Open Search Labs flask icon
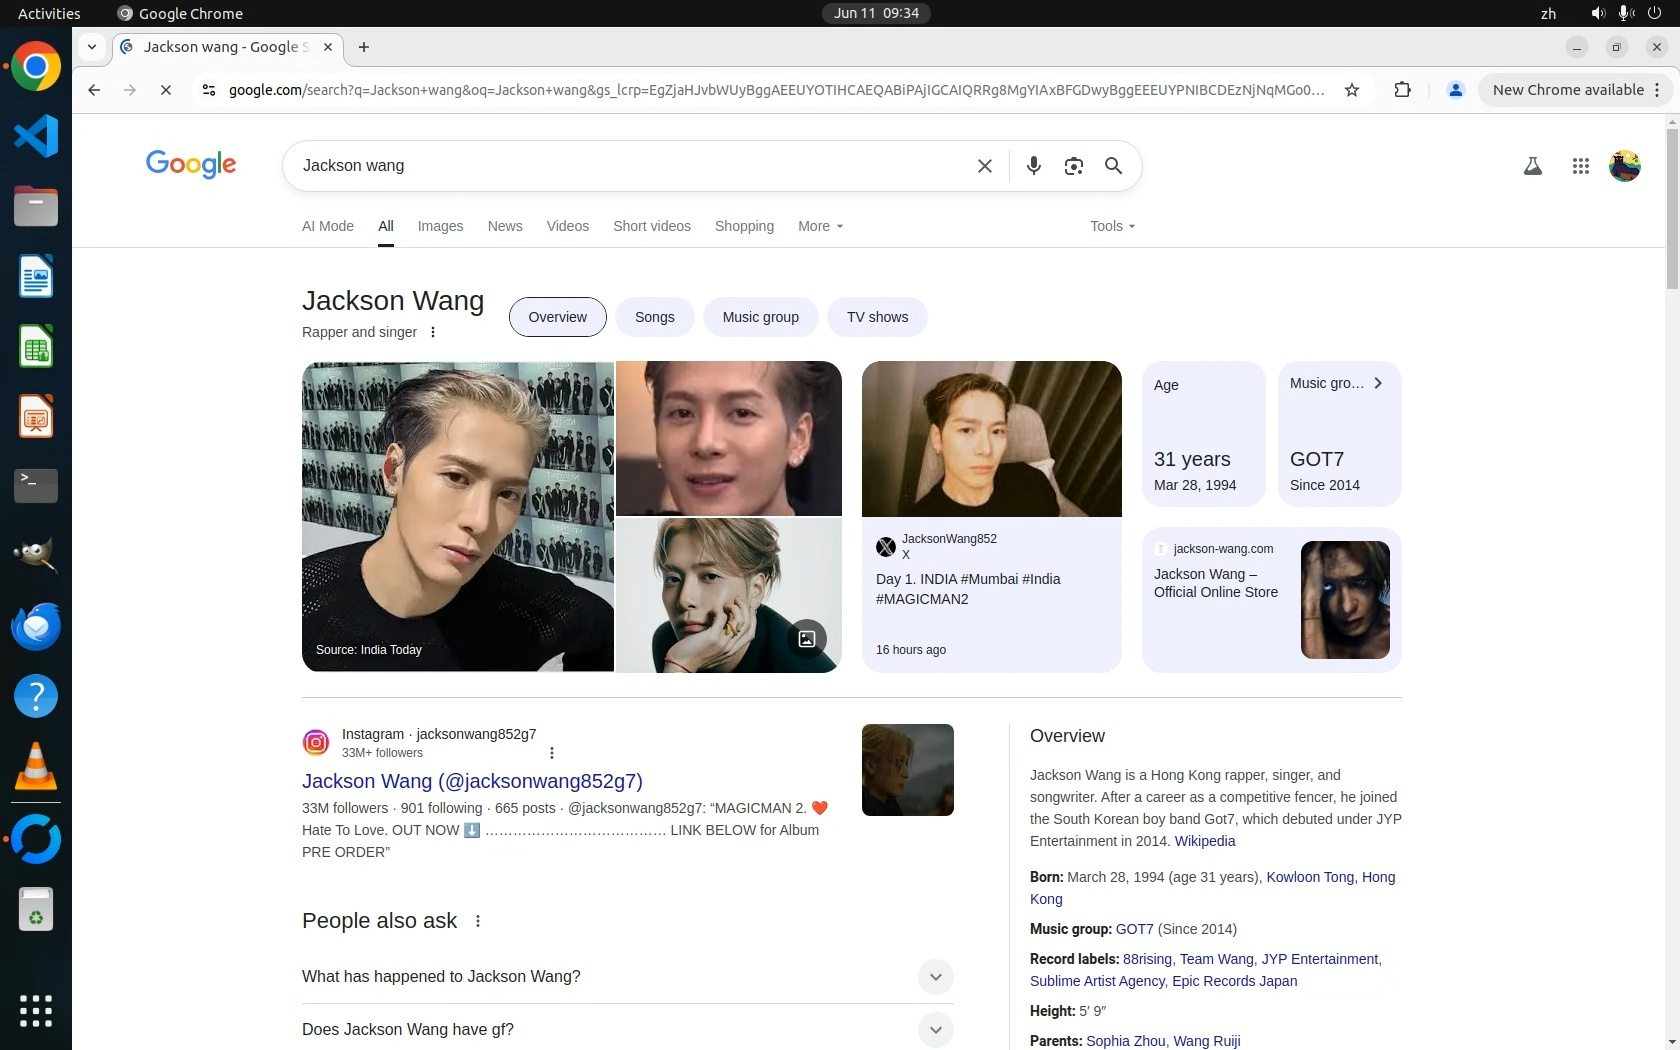 point(1532,167)
